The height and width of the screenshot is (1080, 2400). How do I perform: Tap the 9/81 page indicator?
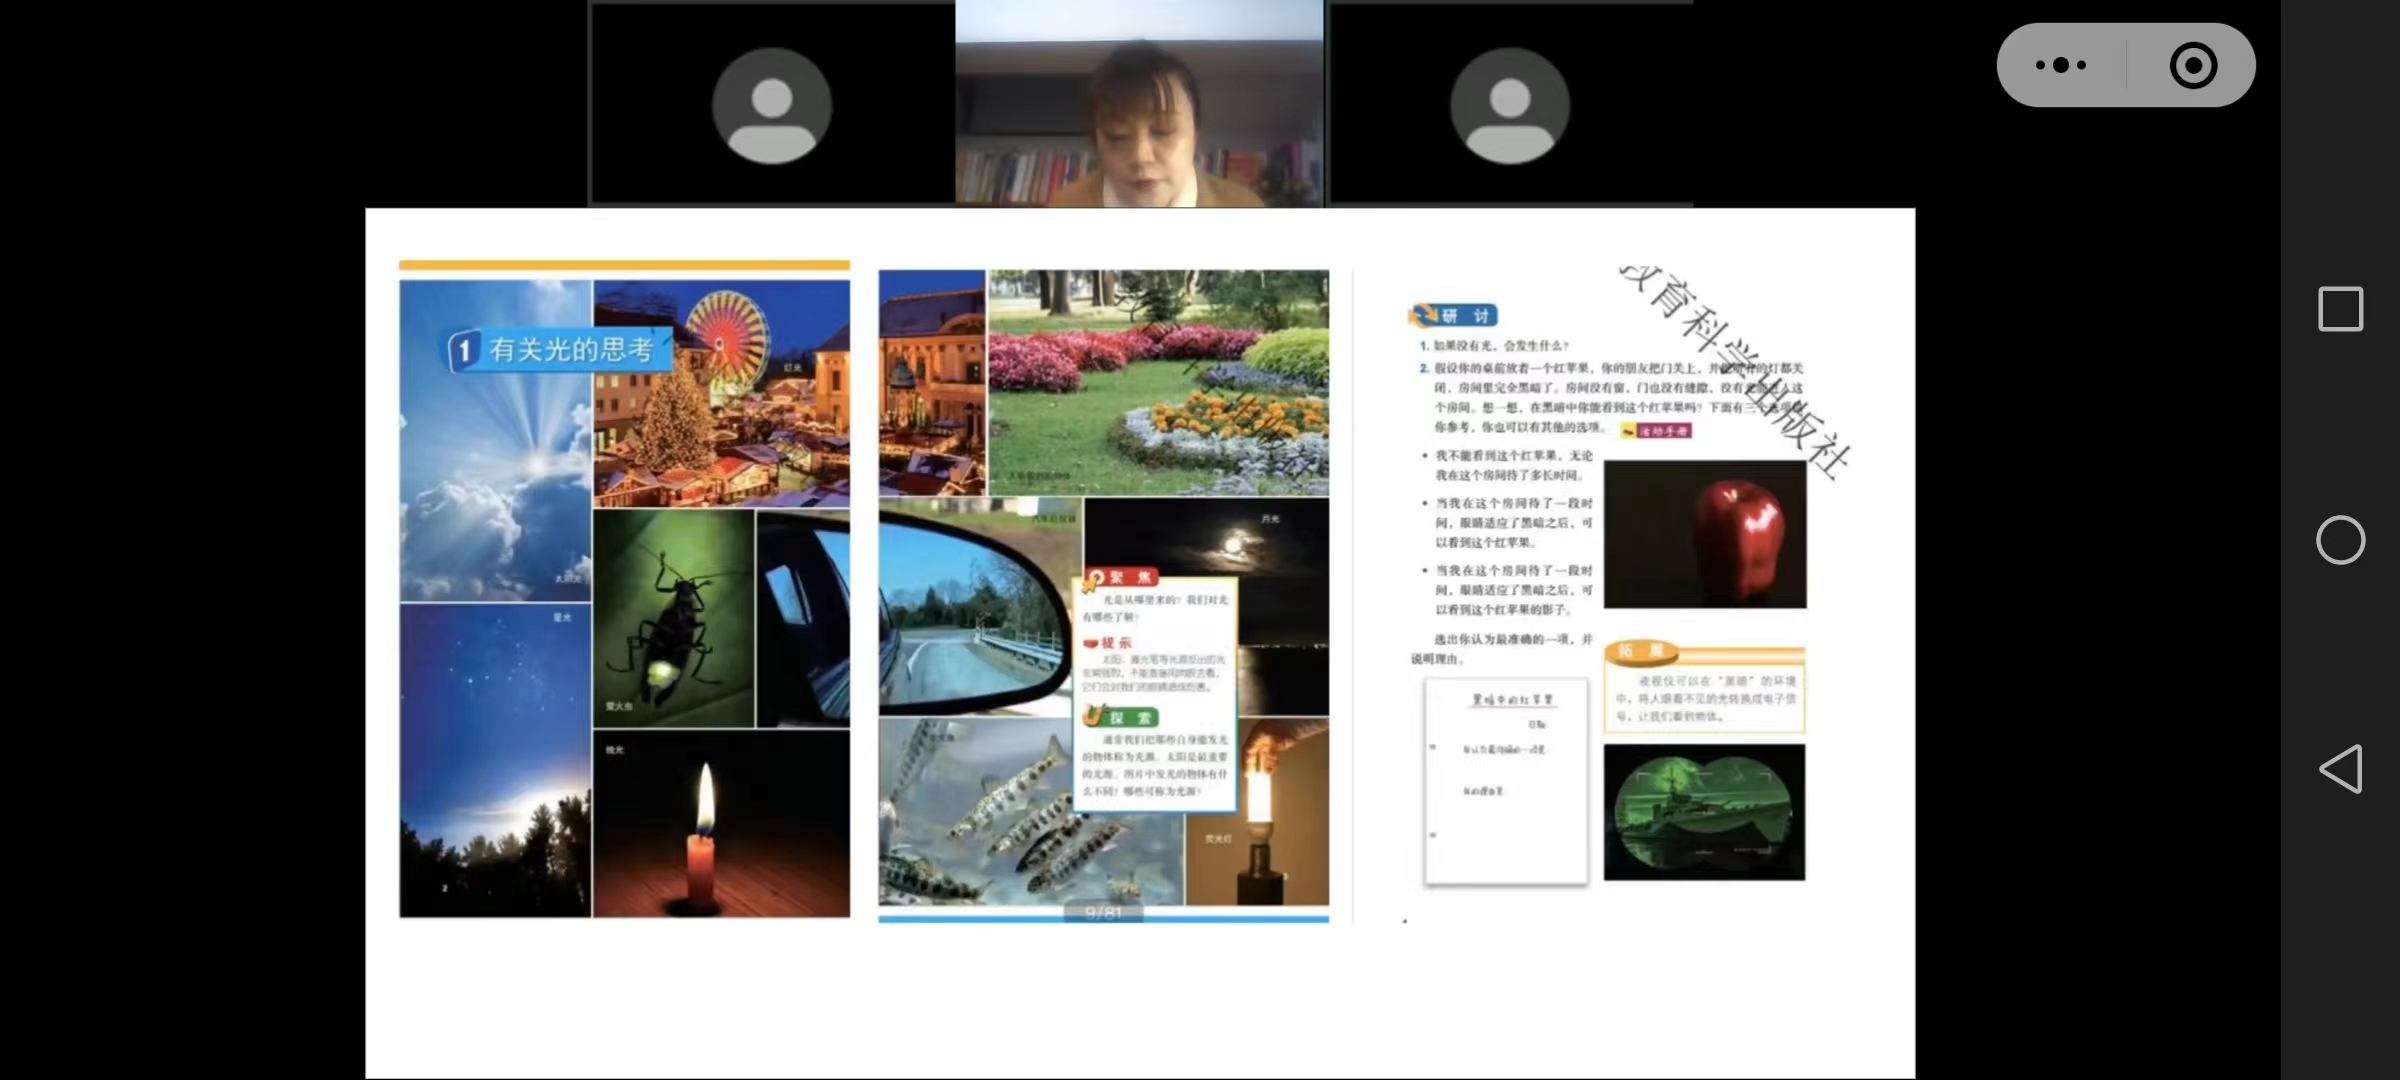tap(1103, 912)
